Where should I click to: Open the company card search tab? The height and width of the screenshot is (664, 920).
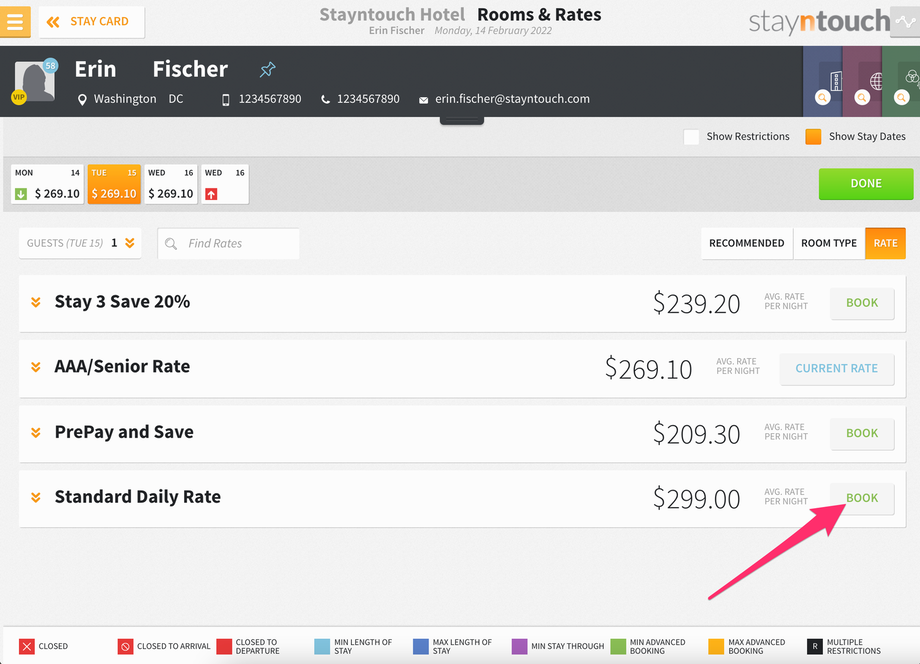point(823,82)
